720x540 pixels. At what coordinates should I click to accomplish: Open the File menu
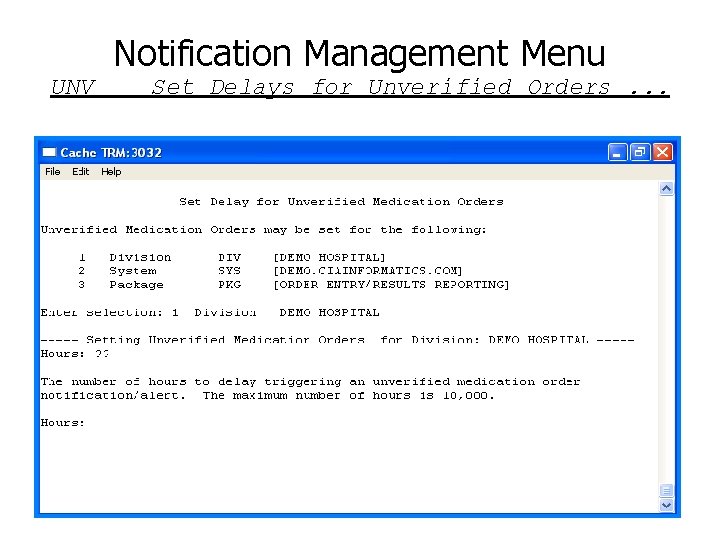click(x=52, y=172)
